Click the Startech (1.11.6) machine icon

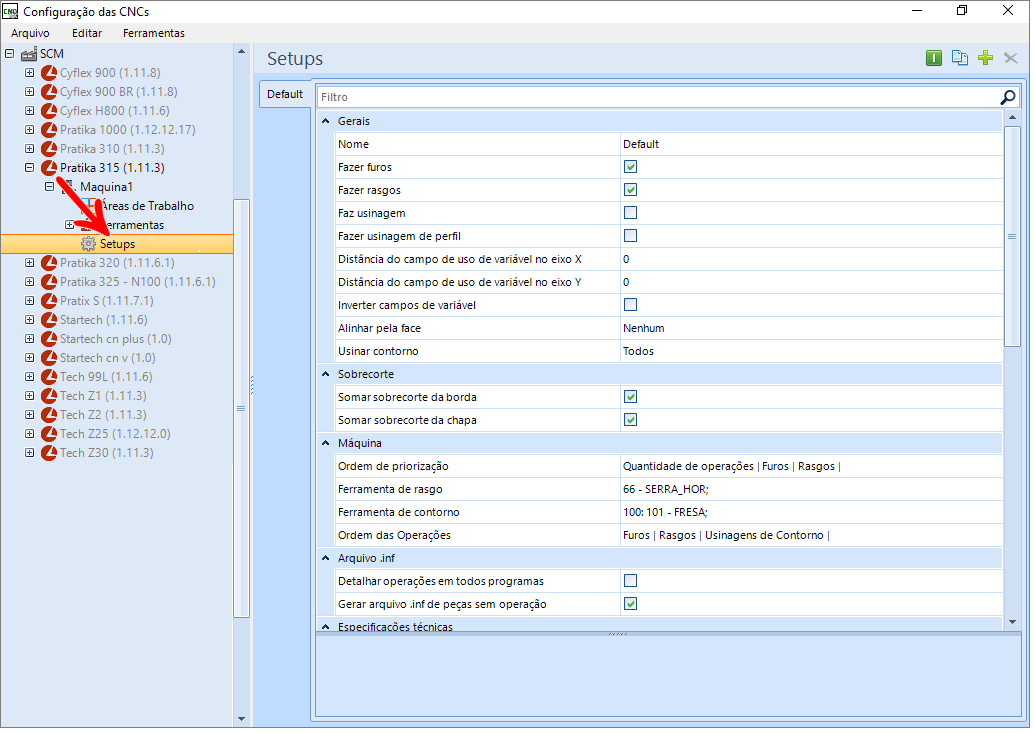point(49,321)
